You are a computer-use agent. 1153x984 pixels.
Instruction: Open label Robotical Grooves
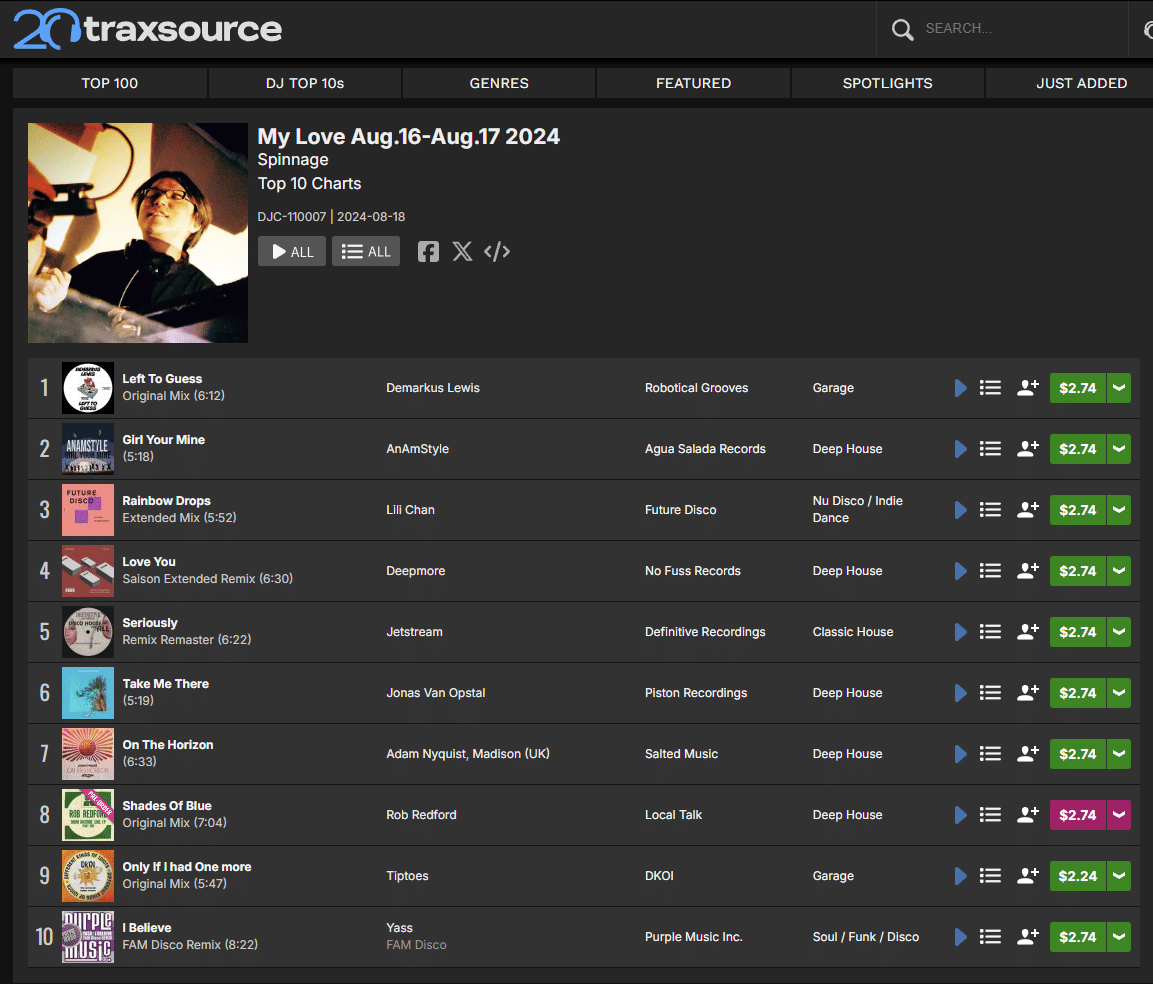[x=696, y=388]
